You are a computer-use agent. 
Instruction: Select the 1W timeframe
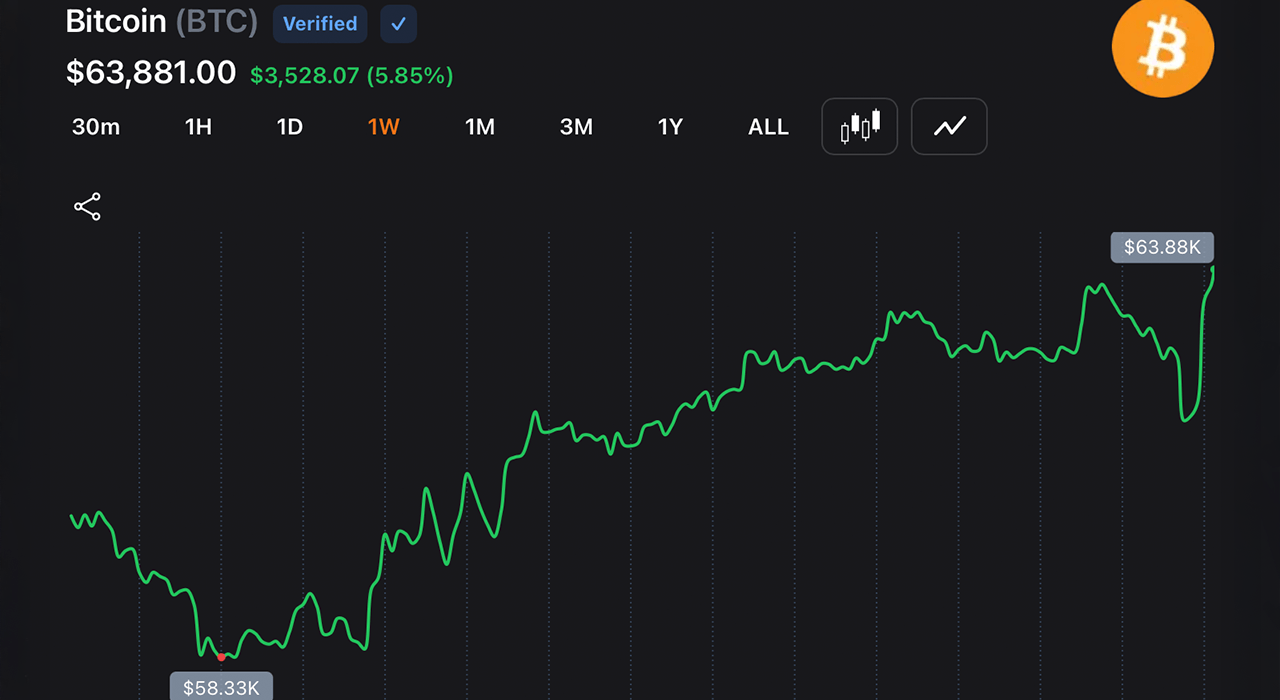[x=383, y=127]
